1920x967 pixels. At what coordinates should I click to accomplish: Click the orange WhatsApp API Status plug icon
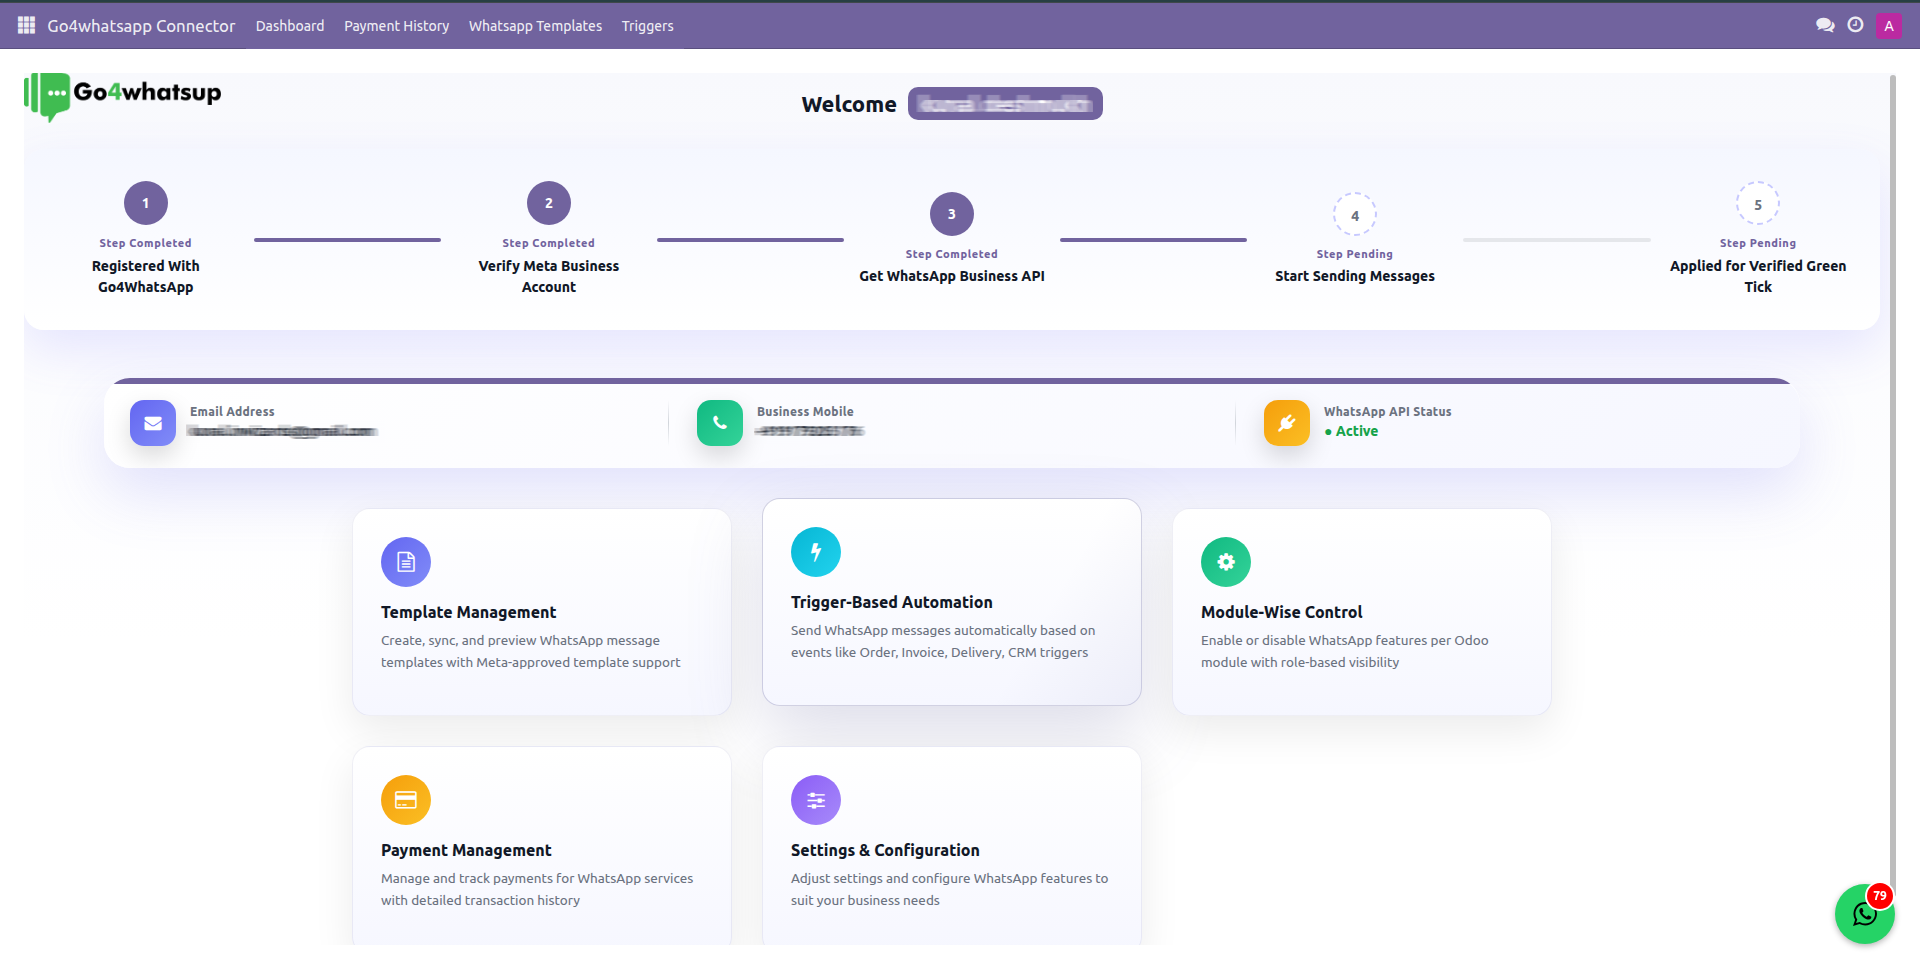(1286, 423)
